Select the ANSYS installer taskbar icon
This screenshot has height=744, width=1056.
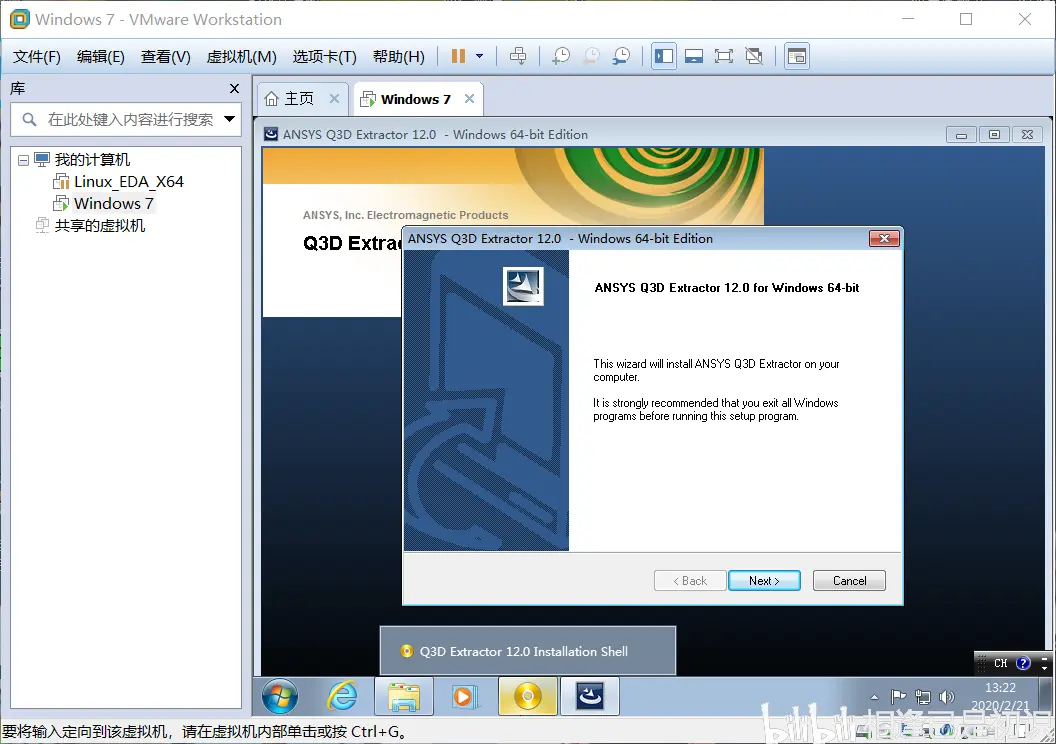click(x=590, y=696)
